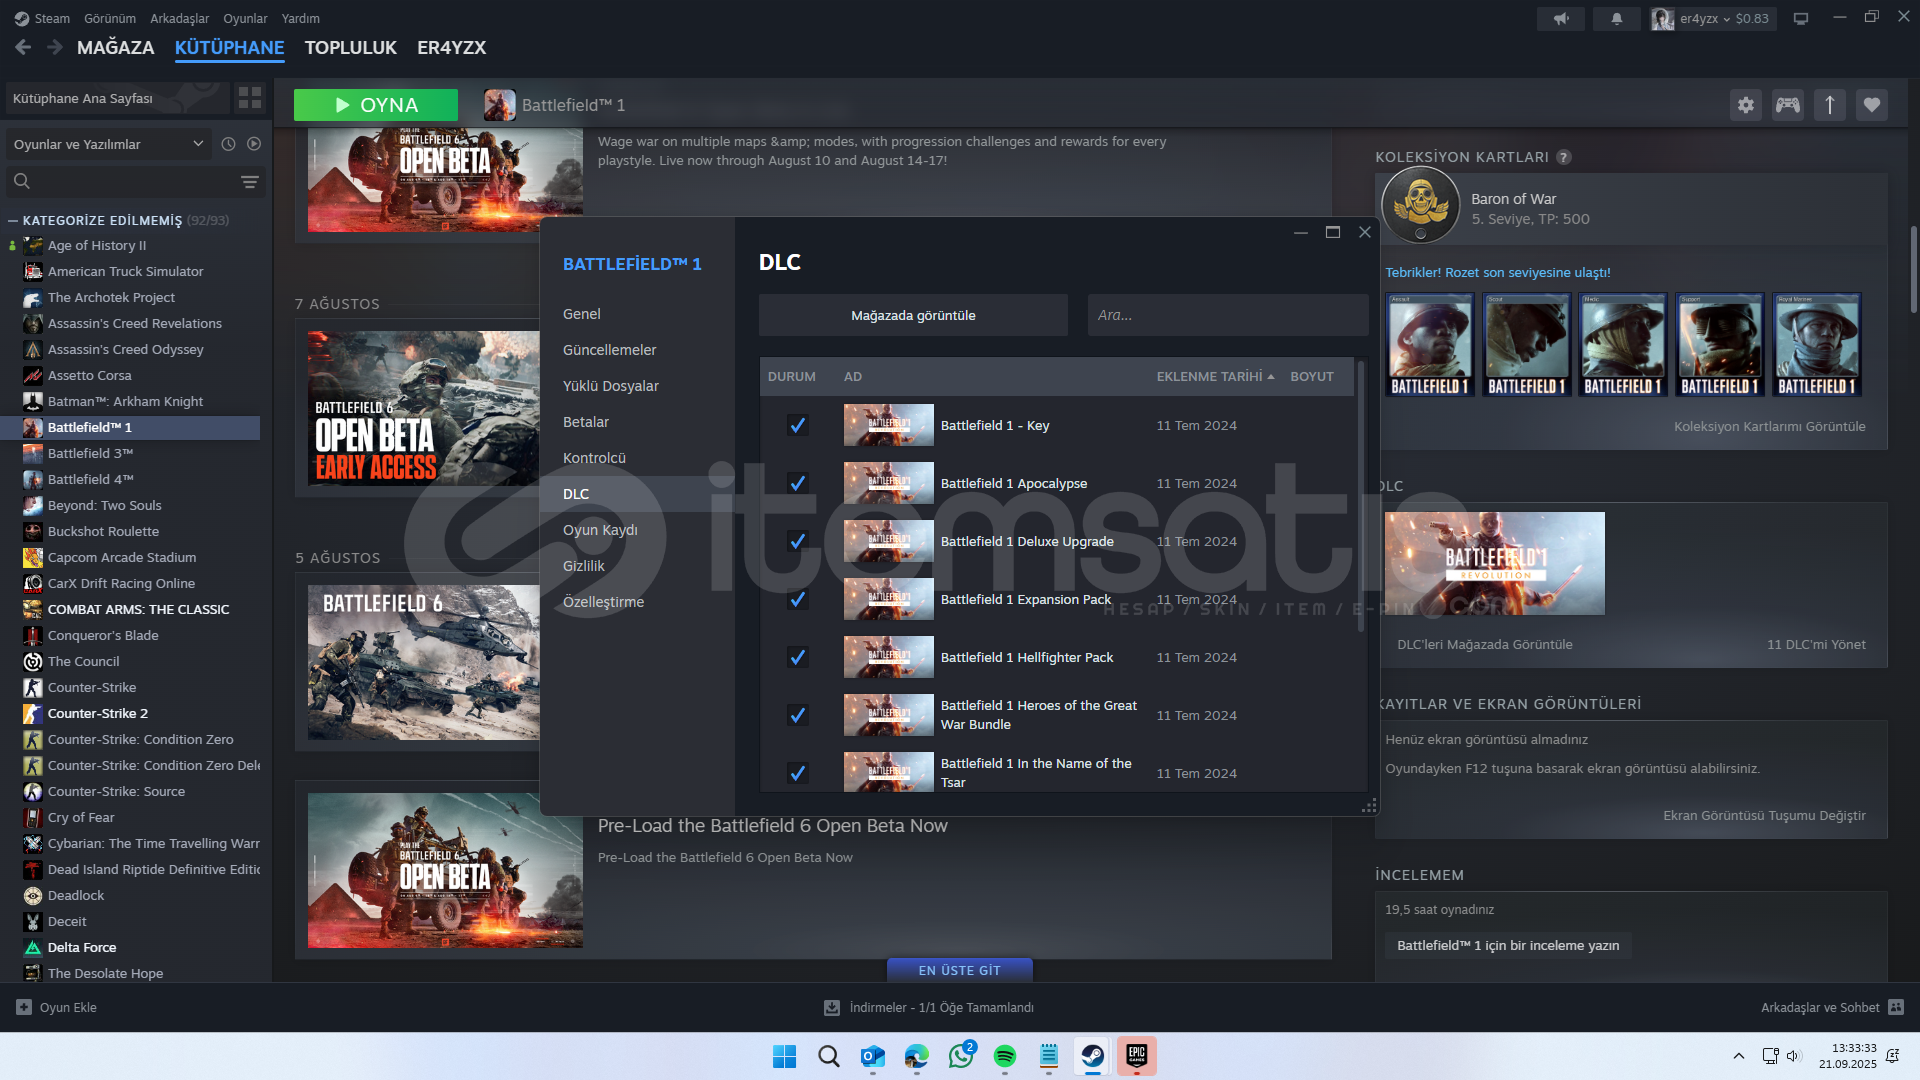Uncheck Battlefield 1 Expansion Pack DLC
The image size is (1920, 1080).
tap(797, 599)
